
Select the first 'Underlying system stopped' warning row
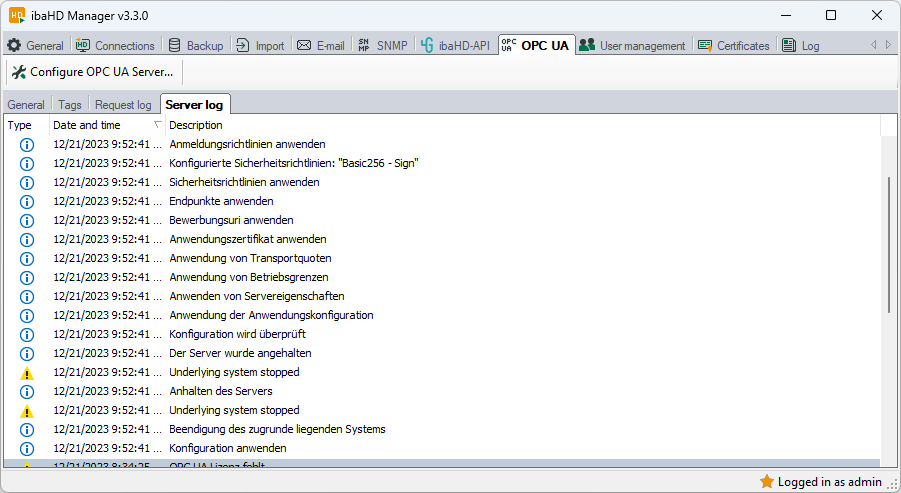click(x=234, y=372)
